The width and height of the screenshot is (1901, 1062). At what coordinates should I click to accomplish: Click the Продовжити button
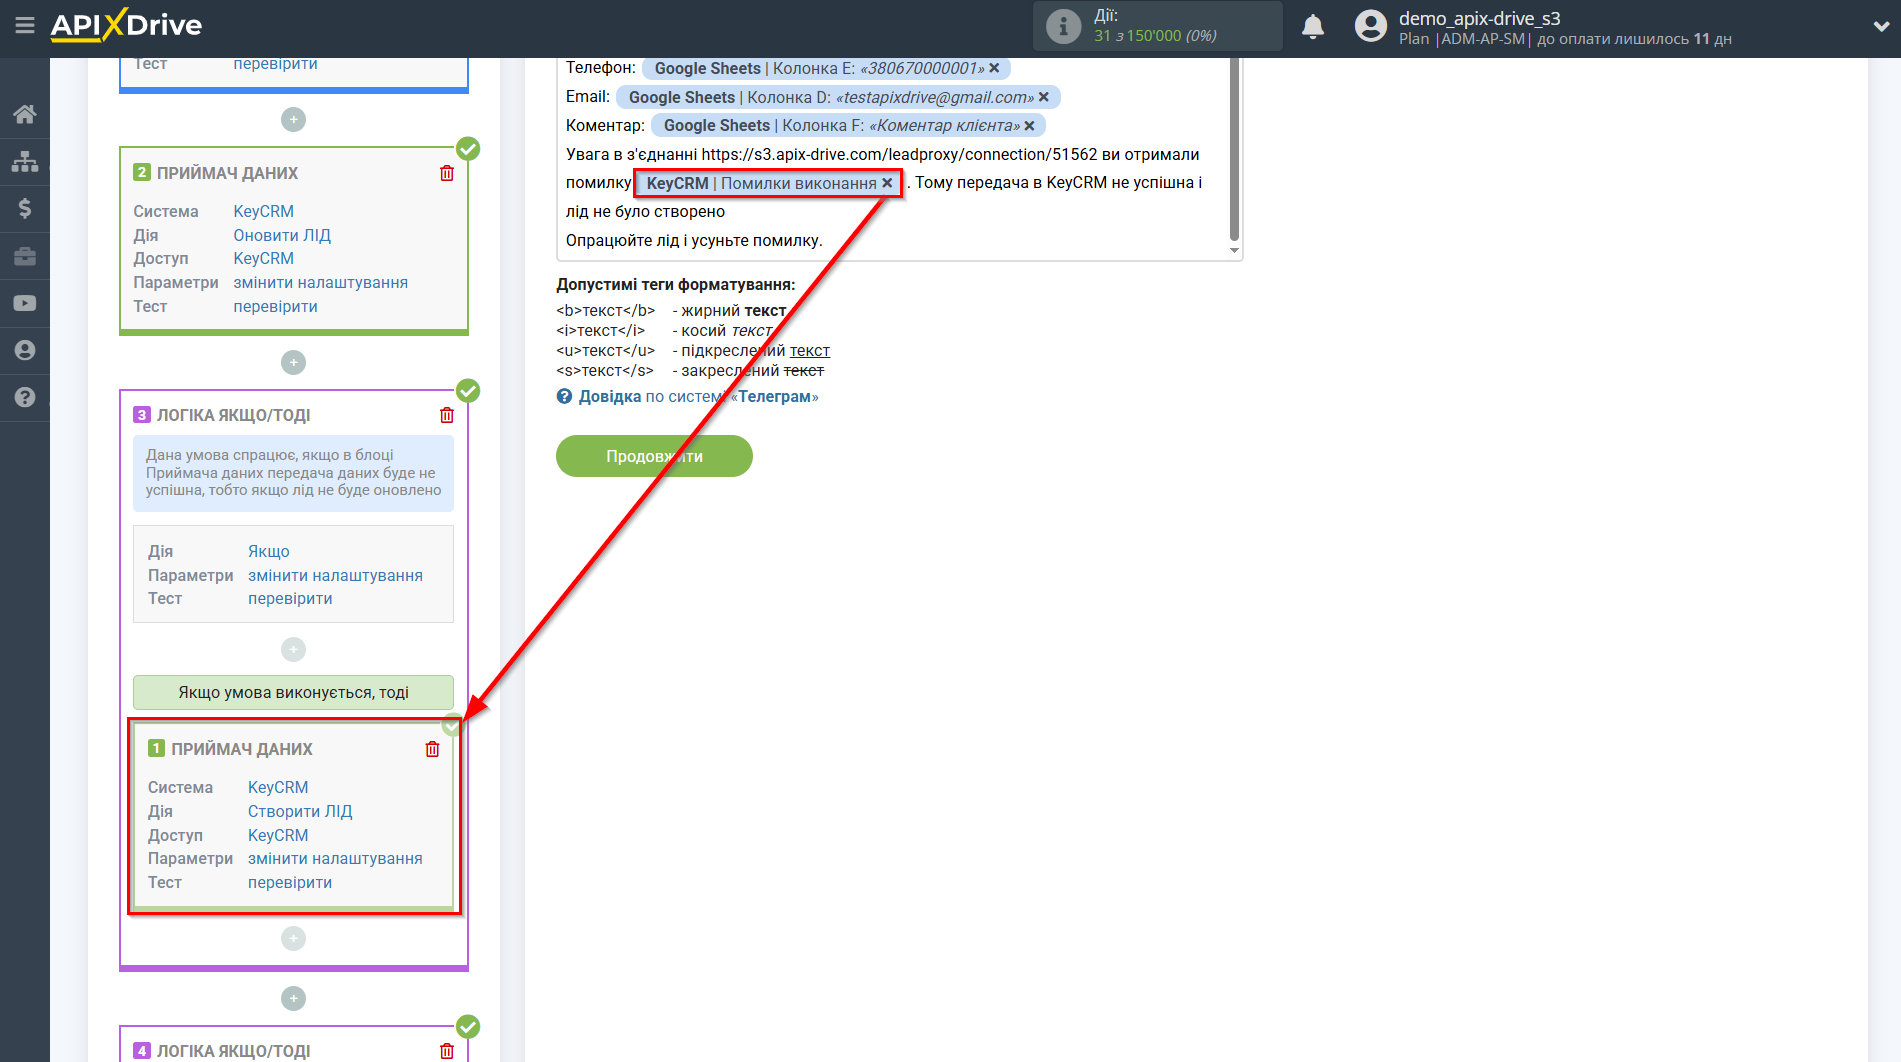pyautogui.click(x=654, y=456)
